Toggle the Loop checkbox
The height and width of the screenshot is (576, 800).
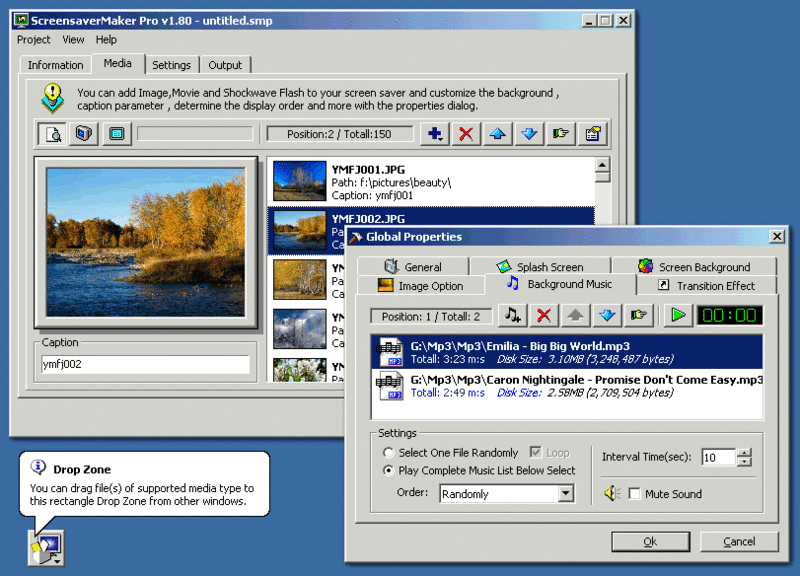pos(535,453)
